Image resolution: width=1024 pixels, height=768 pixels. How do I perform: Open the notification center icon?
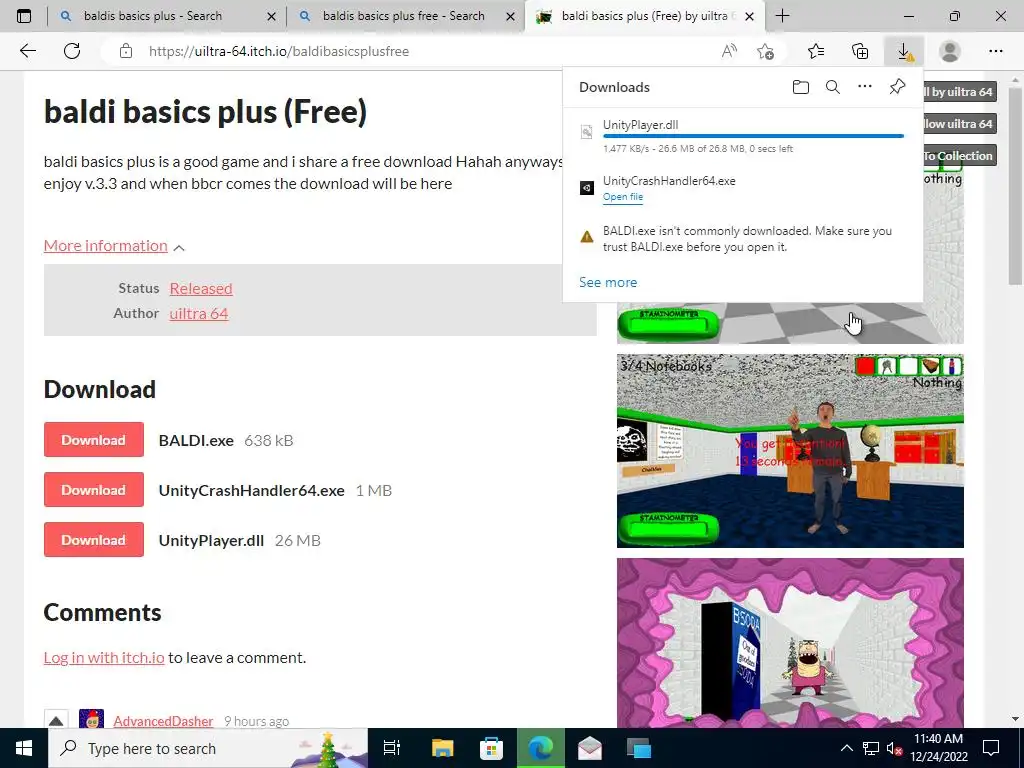click(x=991, y=748)
